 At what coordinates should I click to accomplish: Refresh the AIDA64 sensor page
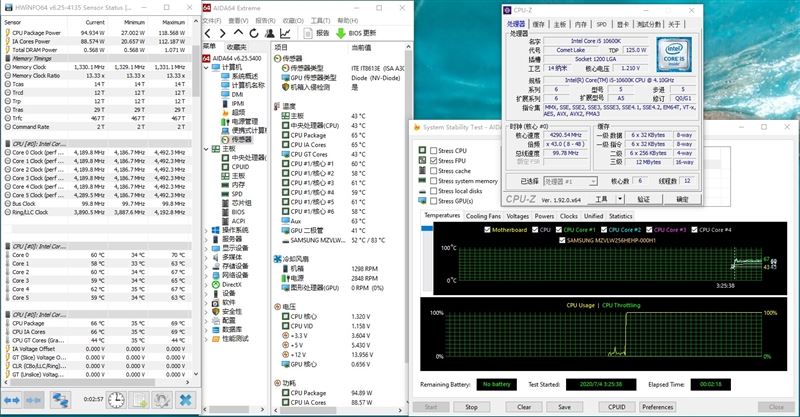click(254, 33)
